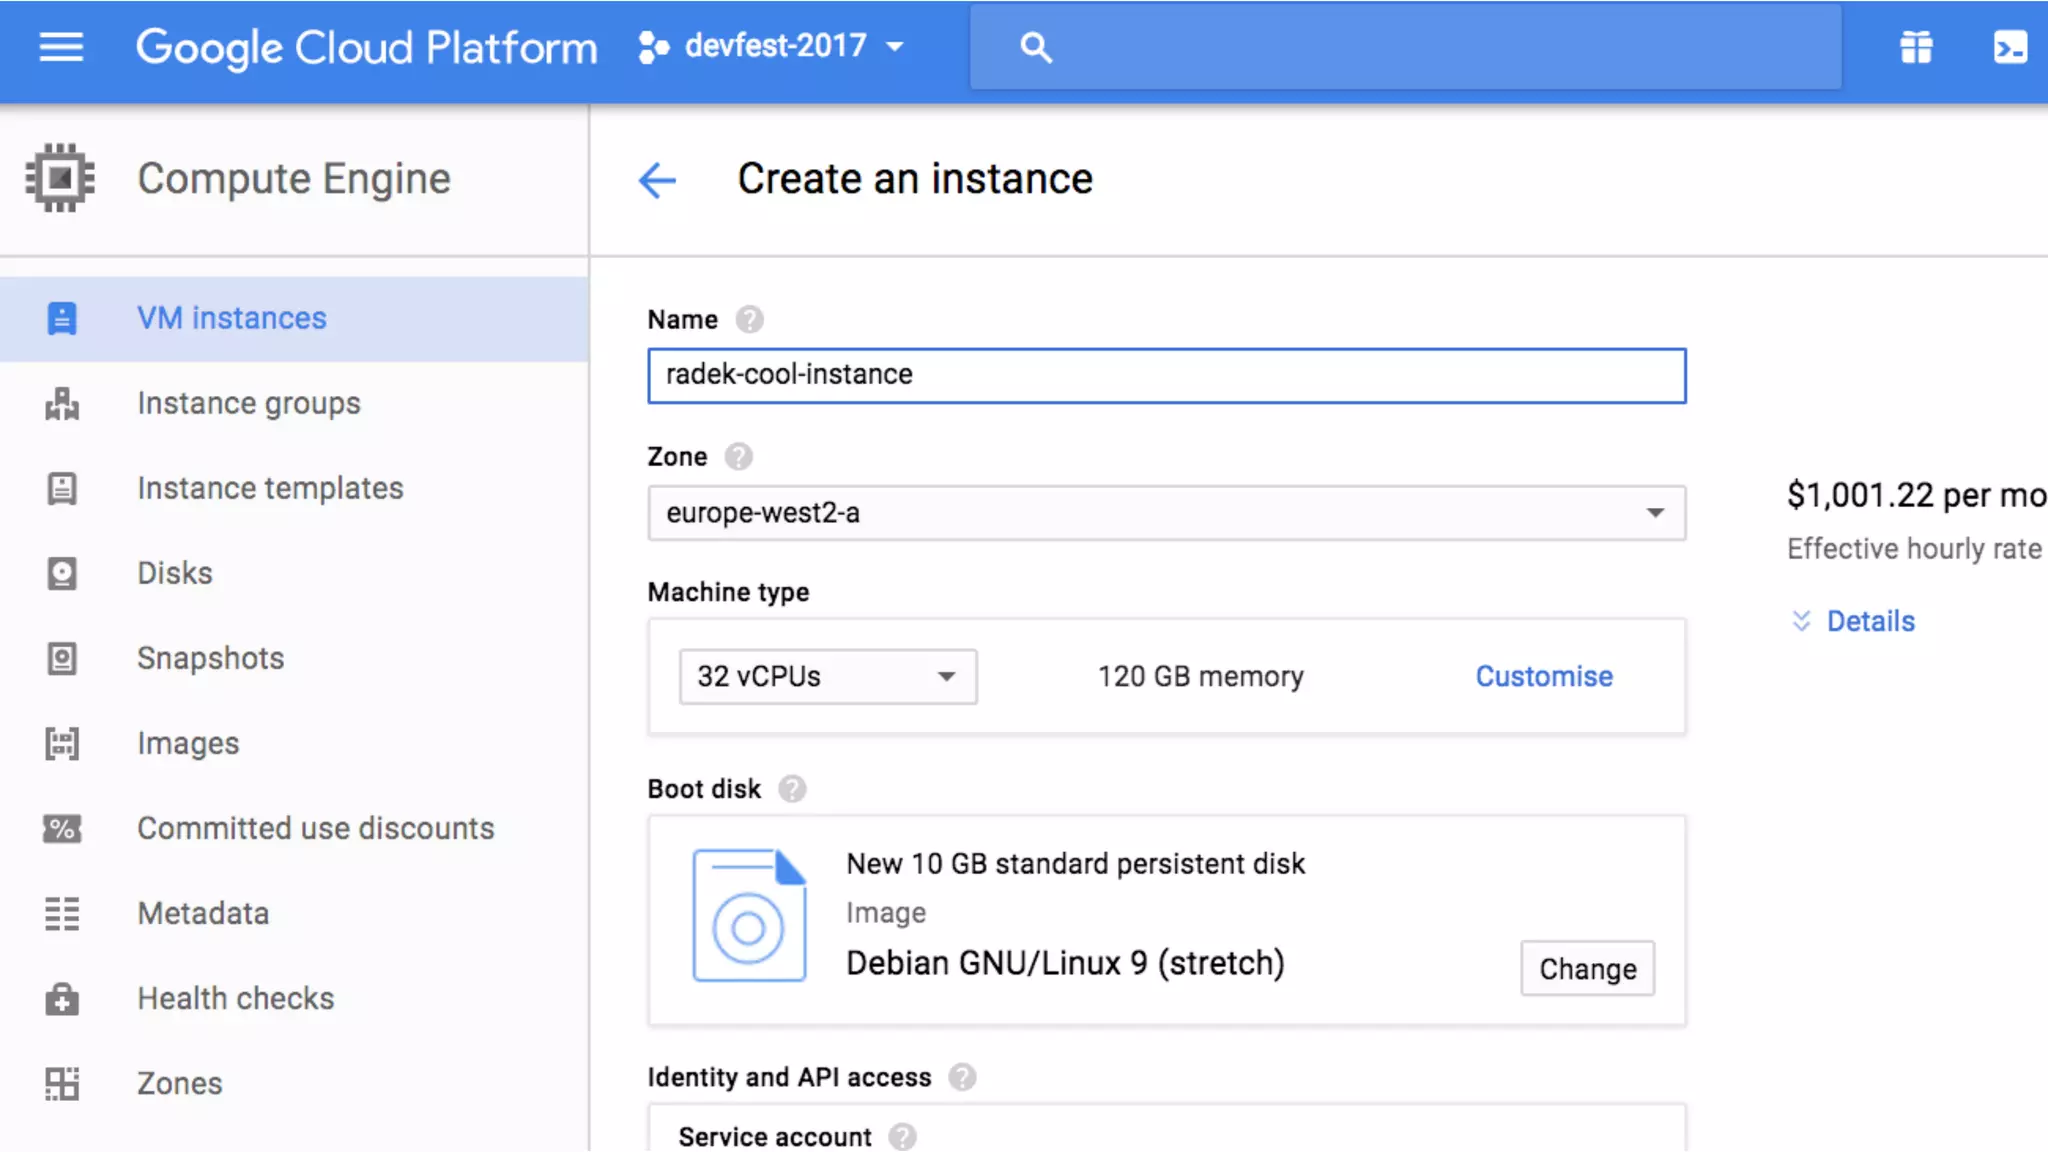This screenshot has width=2048, height=1152.
Task: Click the help icon next to Name
Action: 749,320
